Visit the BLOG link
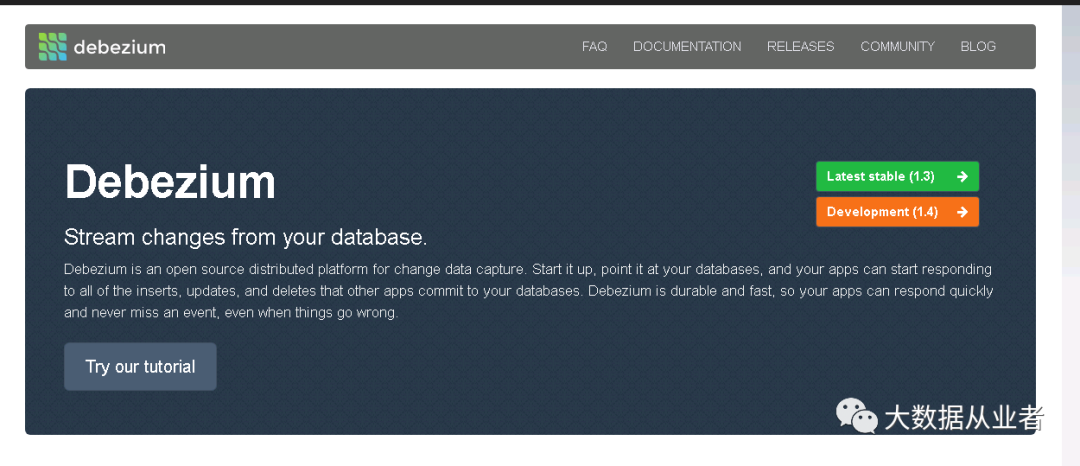 [978, 47]
